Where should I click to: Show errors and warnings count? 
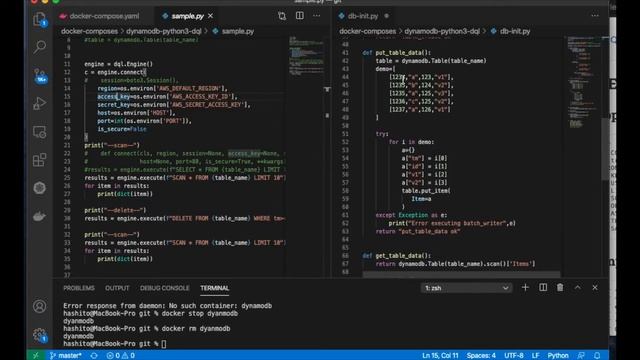[x=121, y=356]
